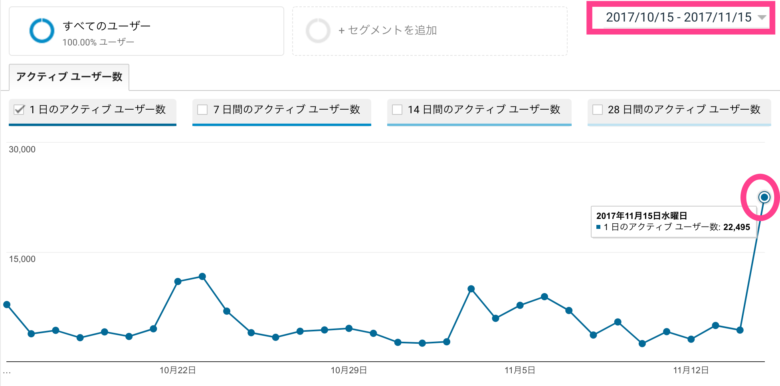Add a segment via + セグメントを追加
The width and height of the screenshot is (780, 386).
430,31
